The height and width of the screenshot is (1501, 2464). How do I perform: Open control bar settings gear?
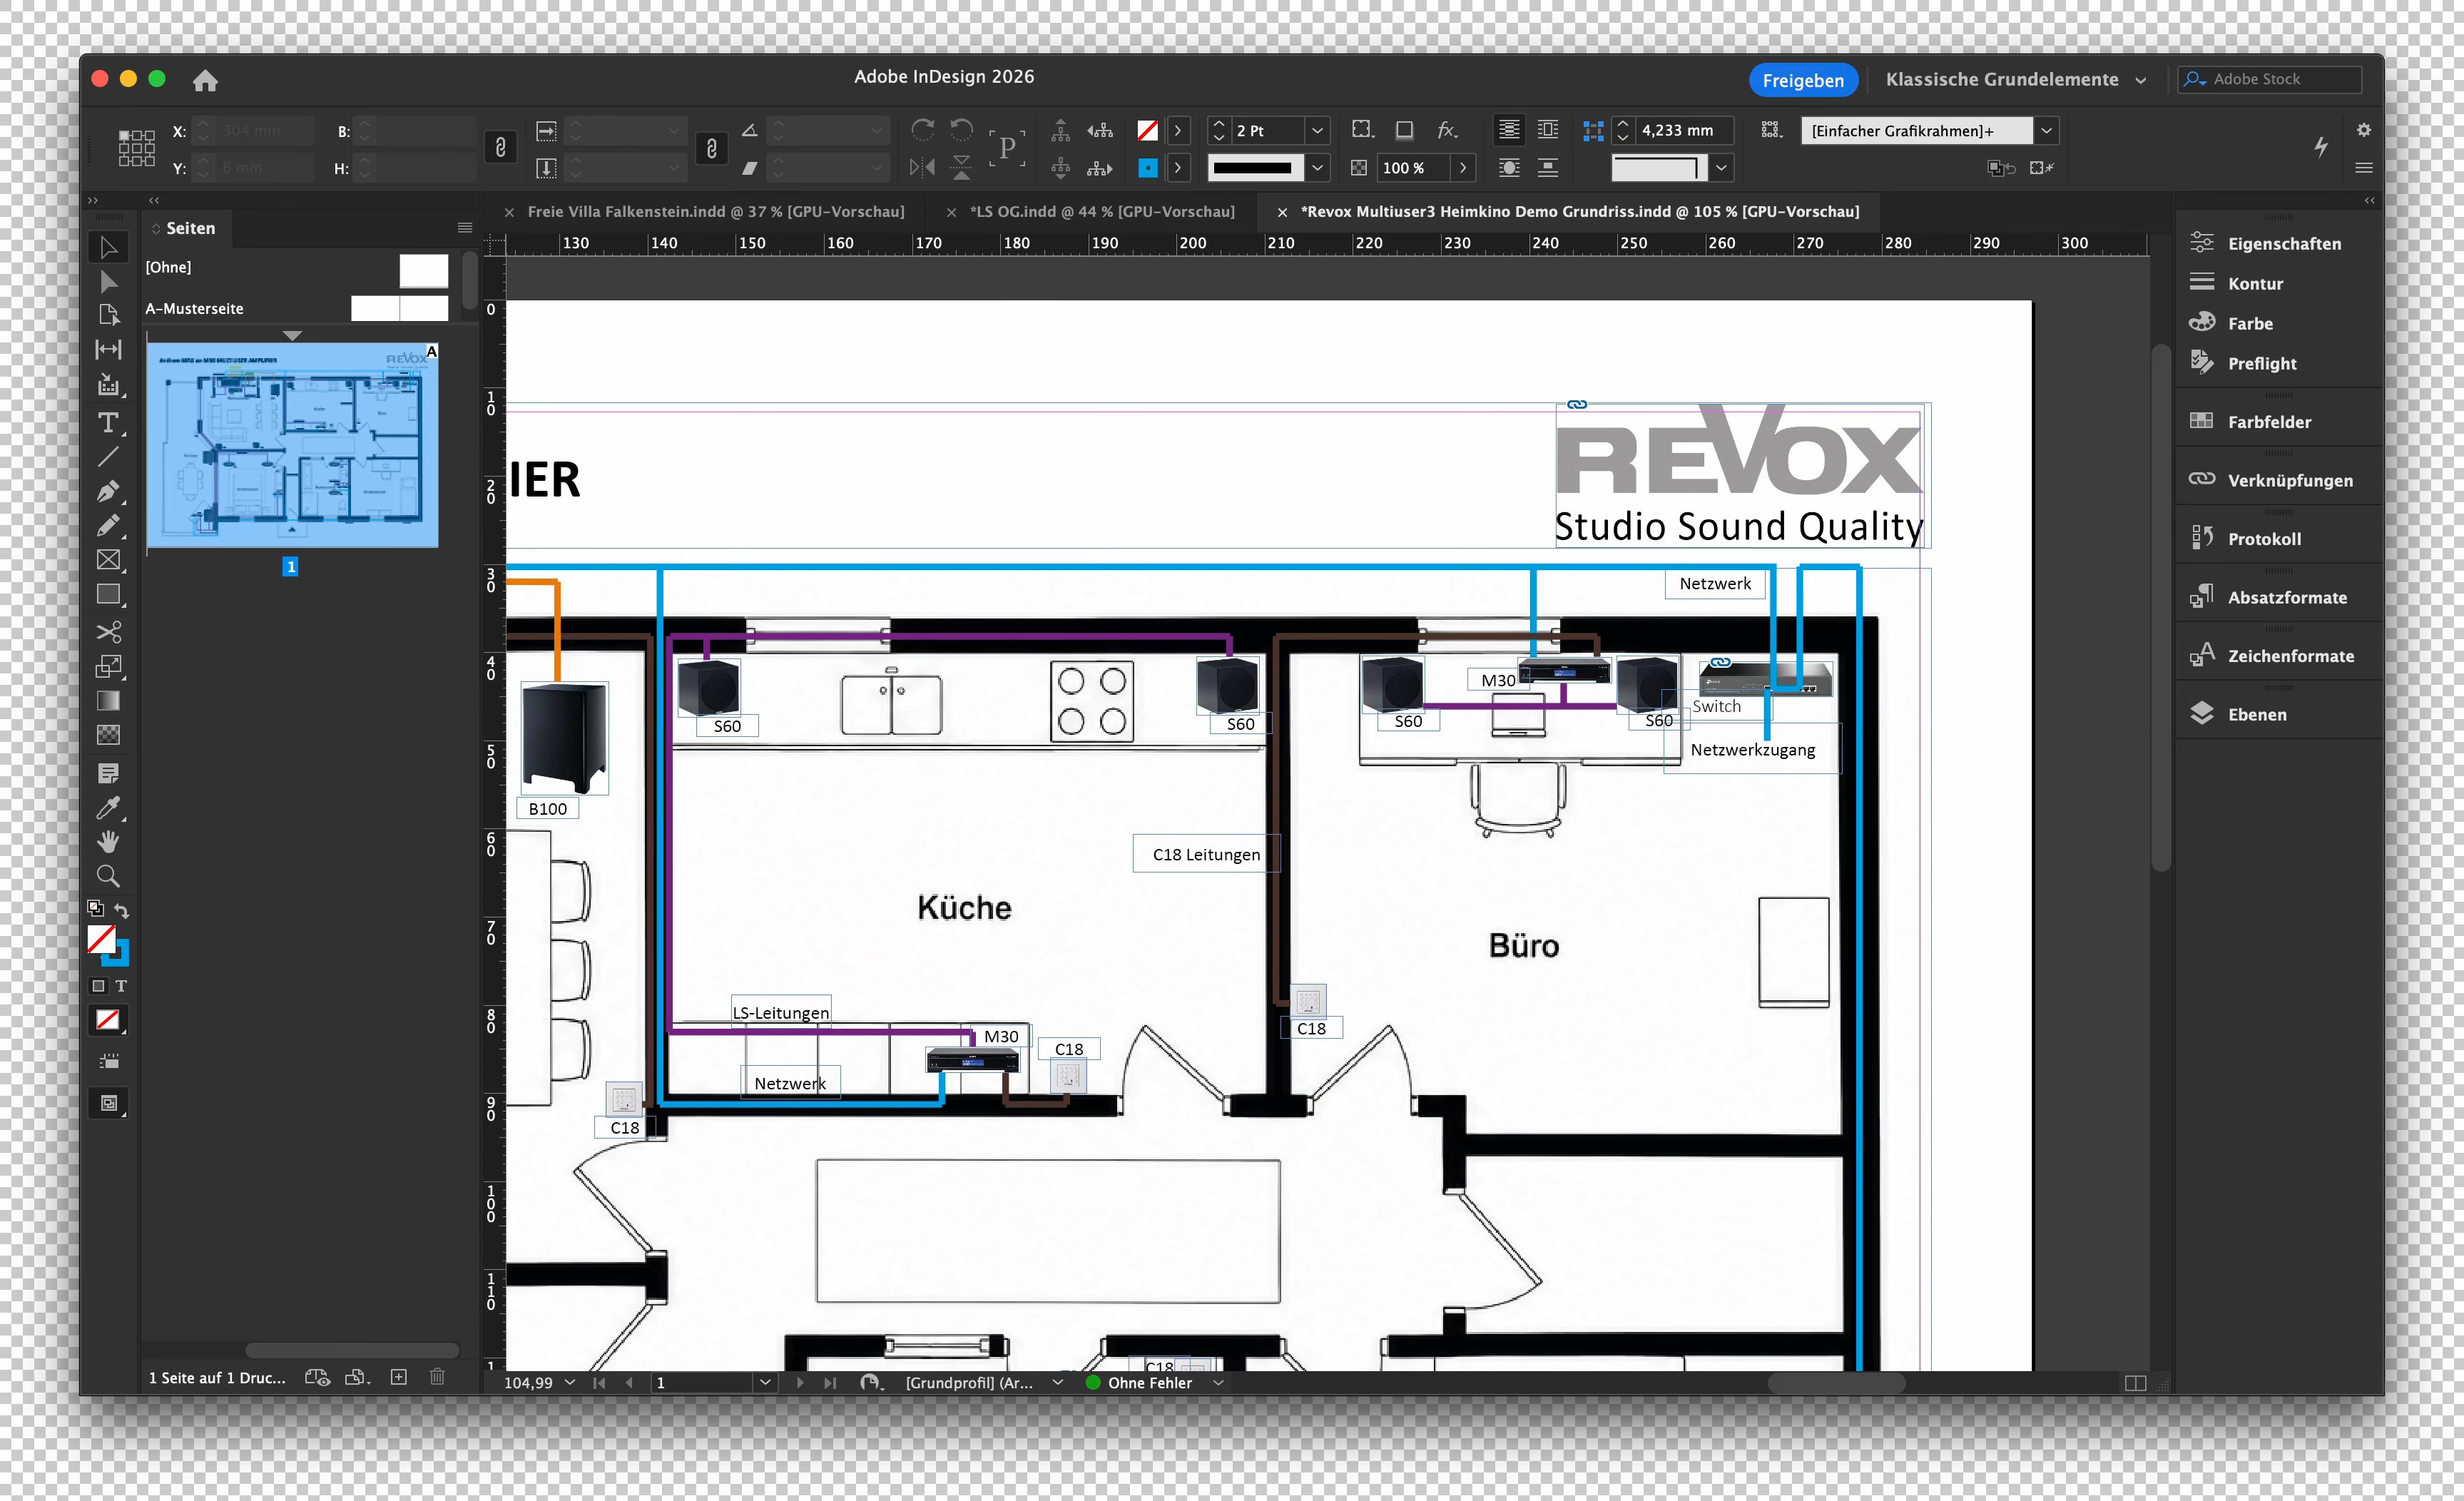click(x=2363, y=130)
